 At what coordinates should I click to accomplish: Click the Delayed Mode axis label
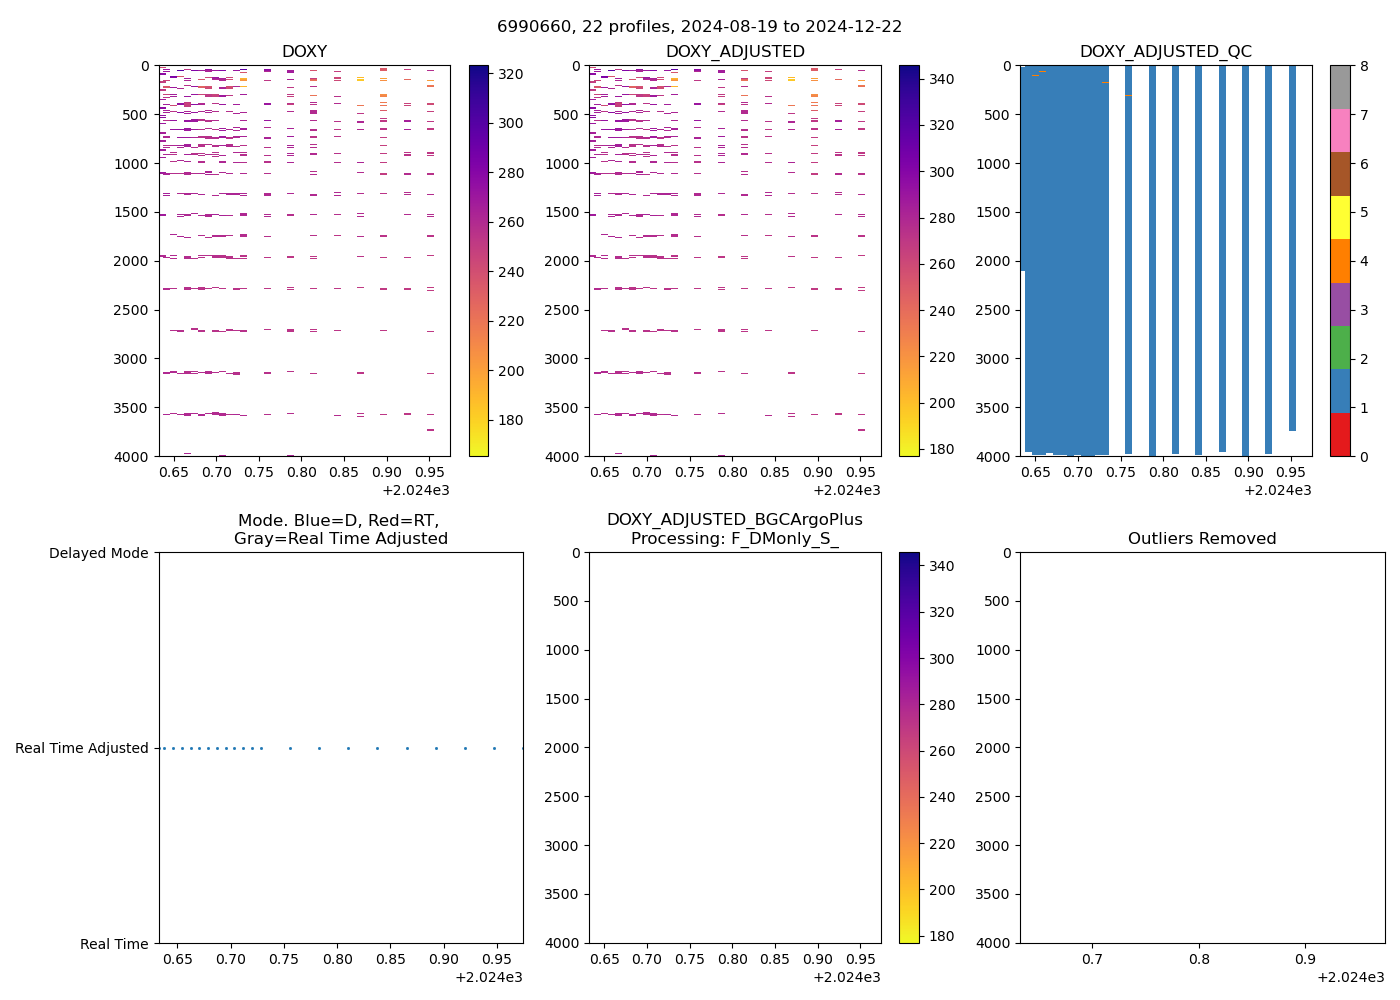98,553
